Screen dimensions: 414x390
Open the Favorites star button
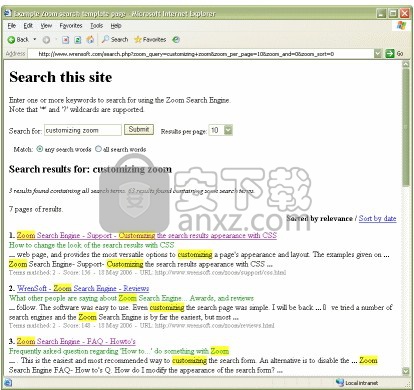click(150, 40)
